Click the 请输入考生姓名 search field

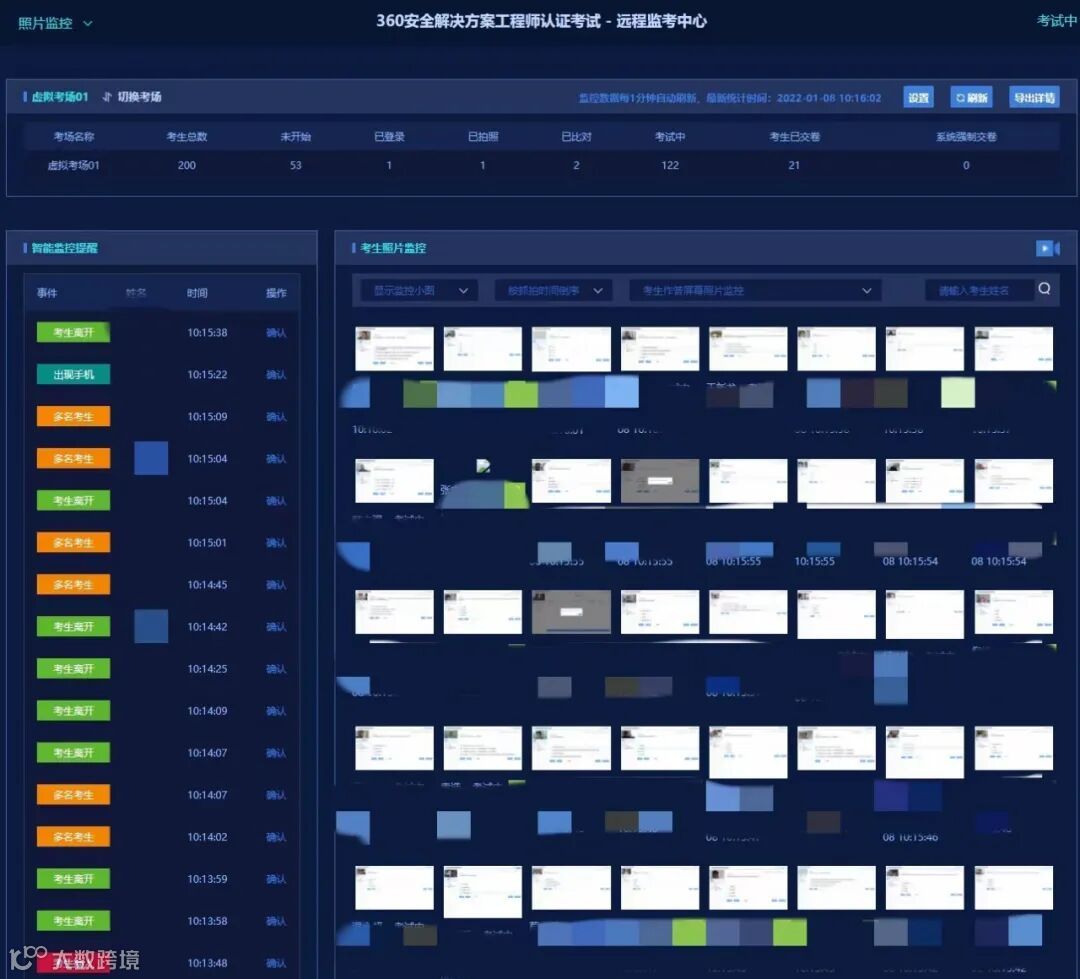tap(979, 290)
